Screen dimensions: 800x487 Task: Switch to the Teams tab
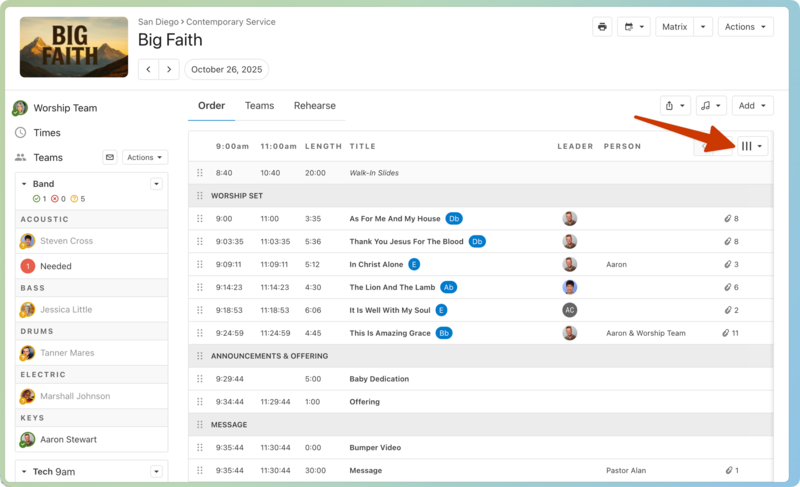259,106
